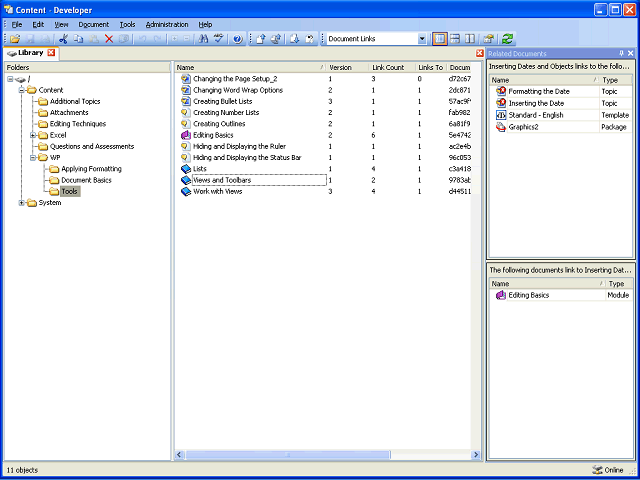The height and width of the screenshot is (480, 640).
Task: Click the Open folder toolbar icon
Action: tap(15, 39)
